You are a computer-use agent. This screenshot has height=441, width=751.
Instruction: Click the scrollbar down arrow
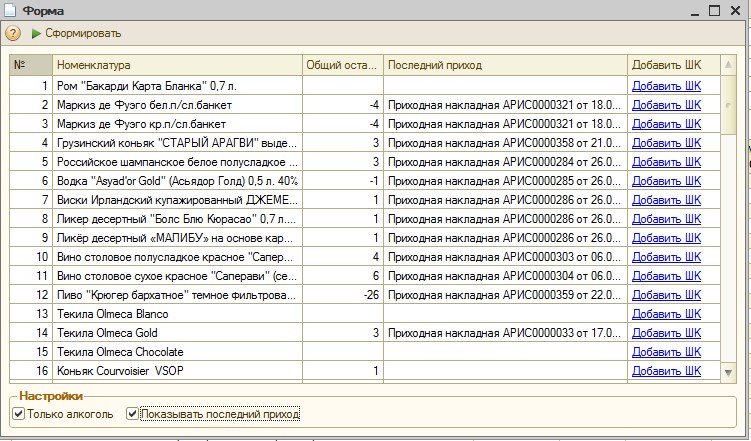click(x=728, y=372)
